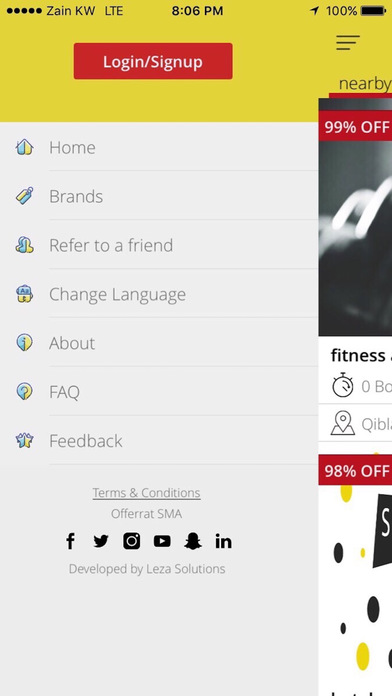The image size is (392, 696).
Task: Click the About info icon
Action: 24,343
